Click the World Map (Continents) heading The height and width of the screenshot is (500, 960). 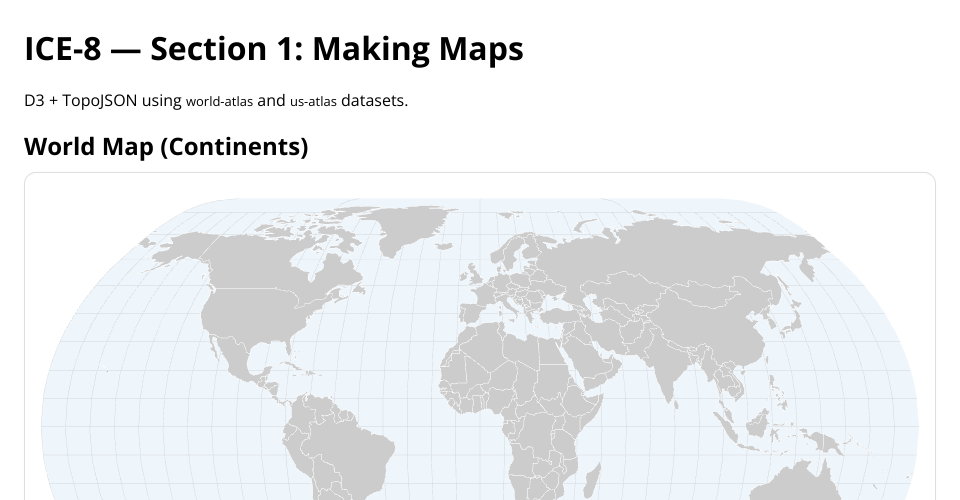coord(166,146)
